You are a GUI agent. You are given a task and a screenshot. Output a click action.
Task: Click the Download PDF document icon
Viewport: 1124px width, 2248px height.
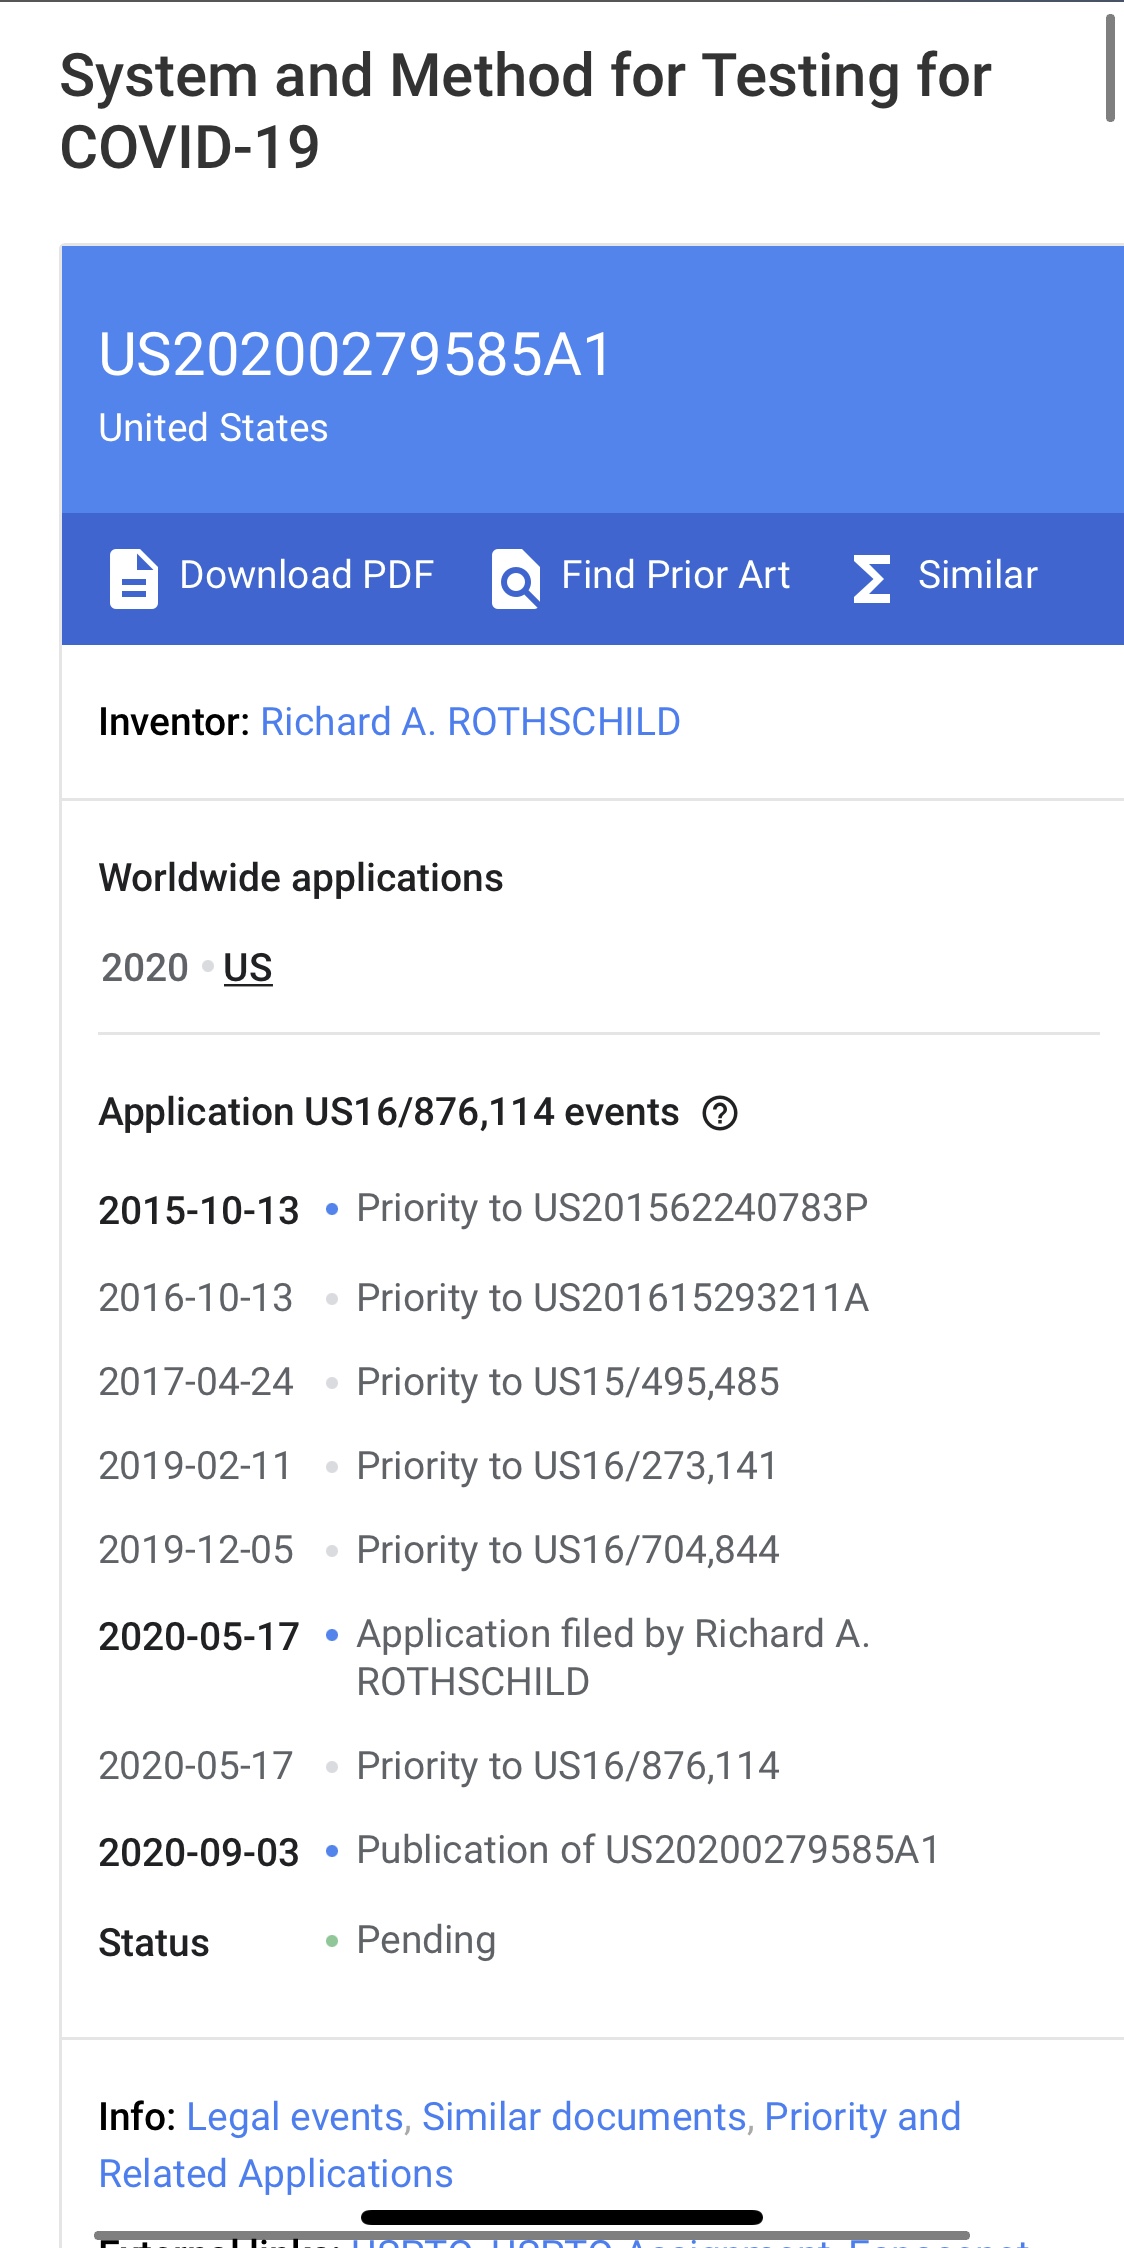tap(134, 578)
